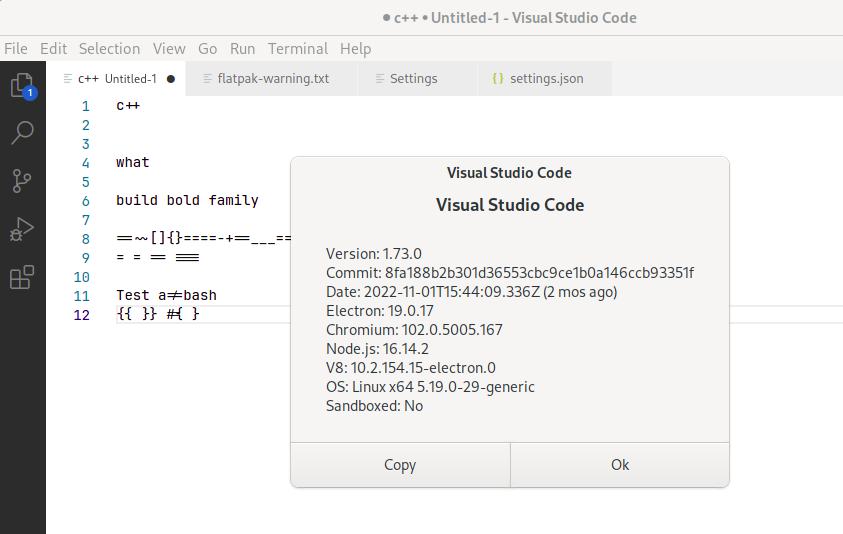Click line number 1 in the gutter
843x534 pixels.
coord(85,106)
